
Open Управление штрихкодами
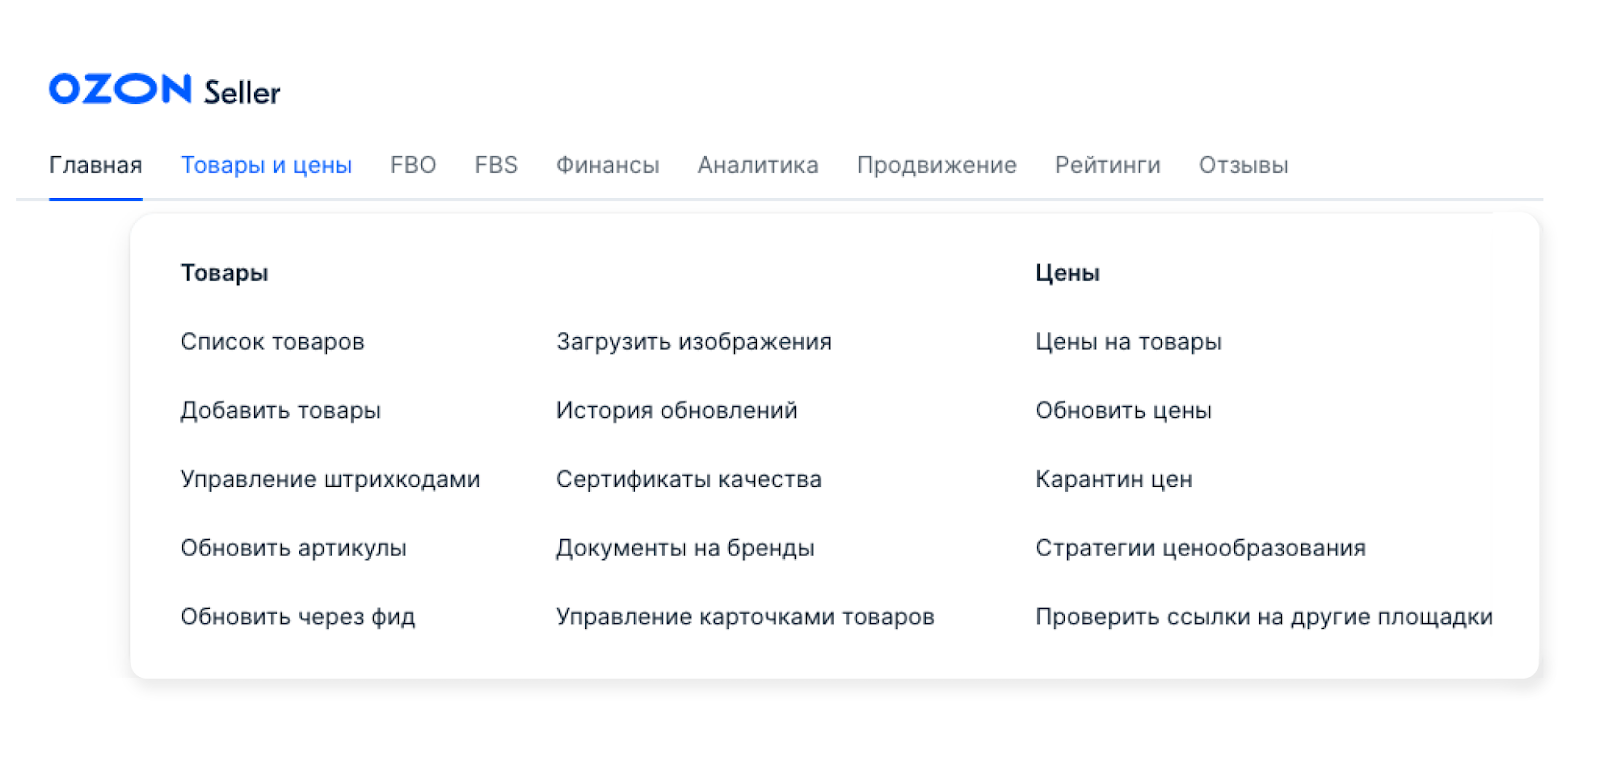tap(330, 480)
